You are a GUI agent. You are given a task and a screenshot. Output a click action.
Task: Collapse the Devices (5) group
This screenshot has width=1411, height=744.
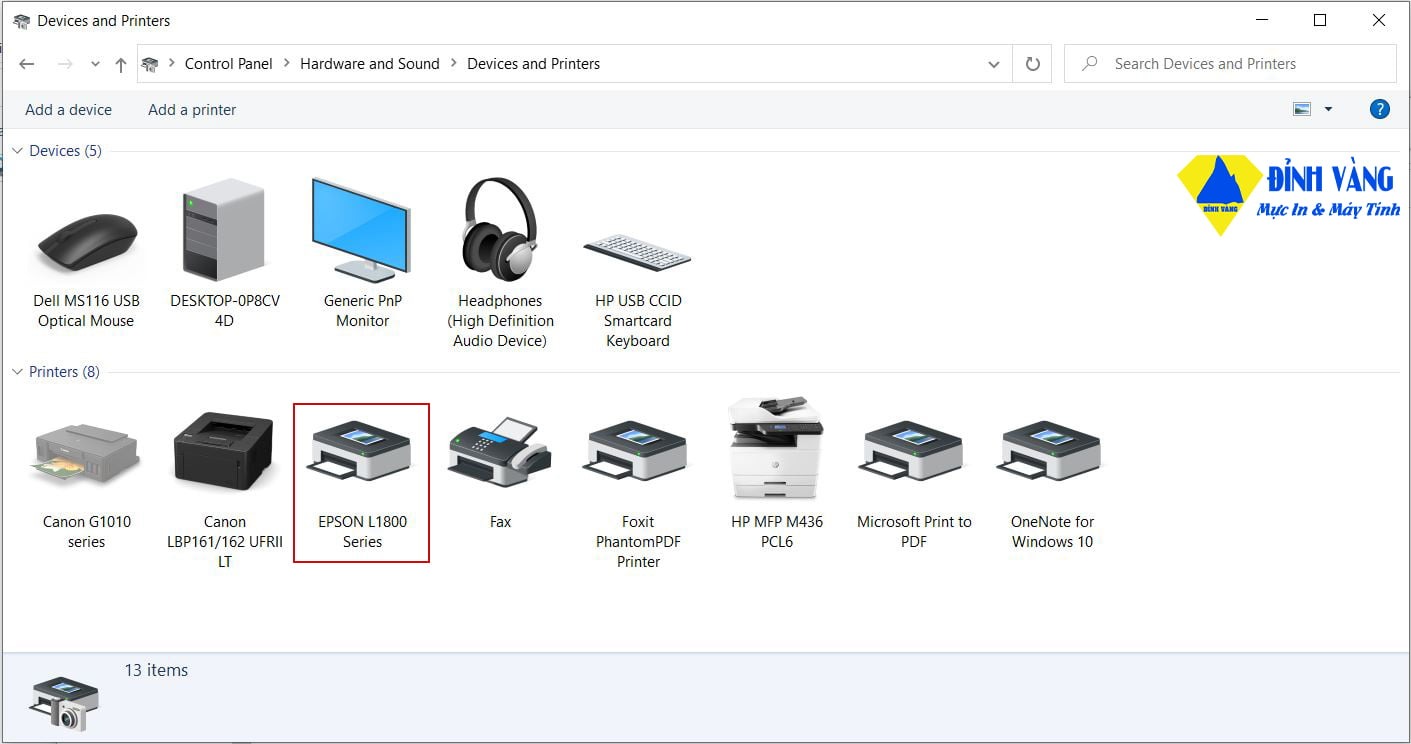pyautogui.click(x=17, y=151)
